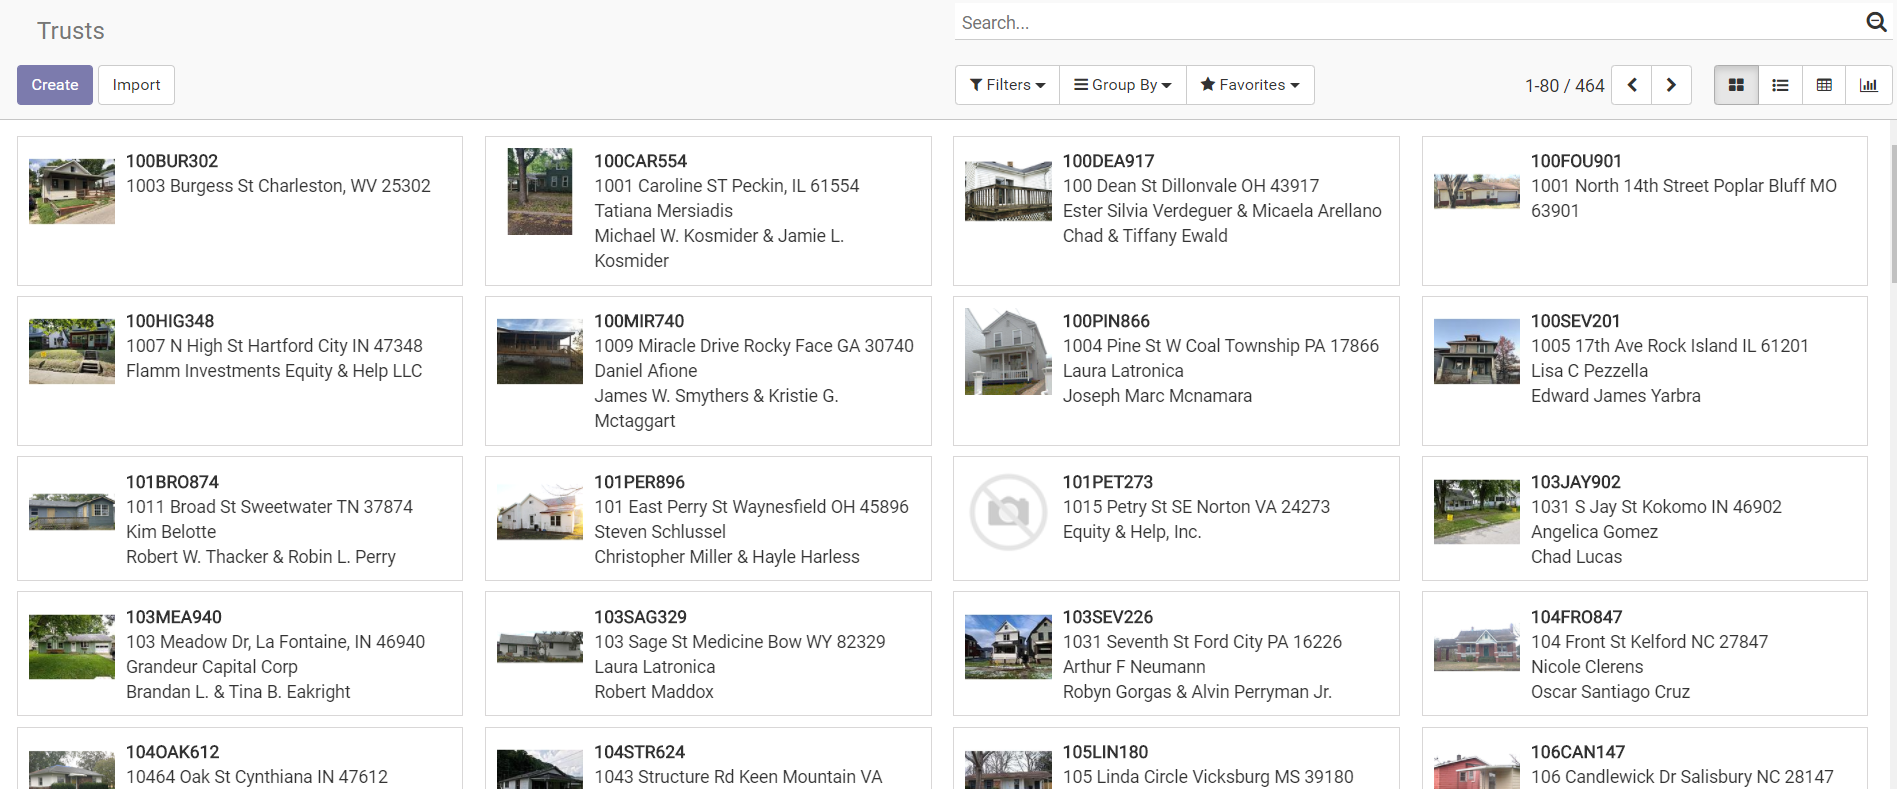This screenshot has width=1897, height=789.
Task: Open the Group By dropdown
Action: point(1122,85)
